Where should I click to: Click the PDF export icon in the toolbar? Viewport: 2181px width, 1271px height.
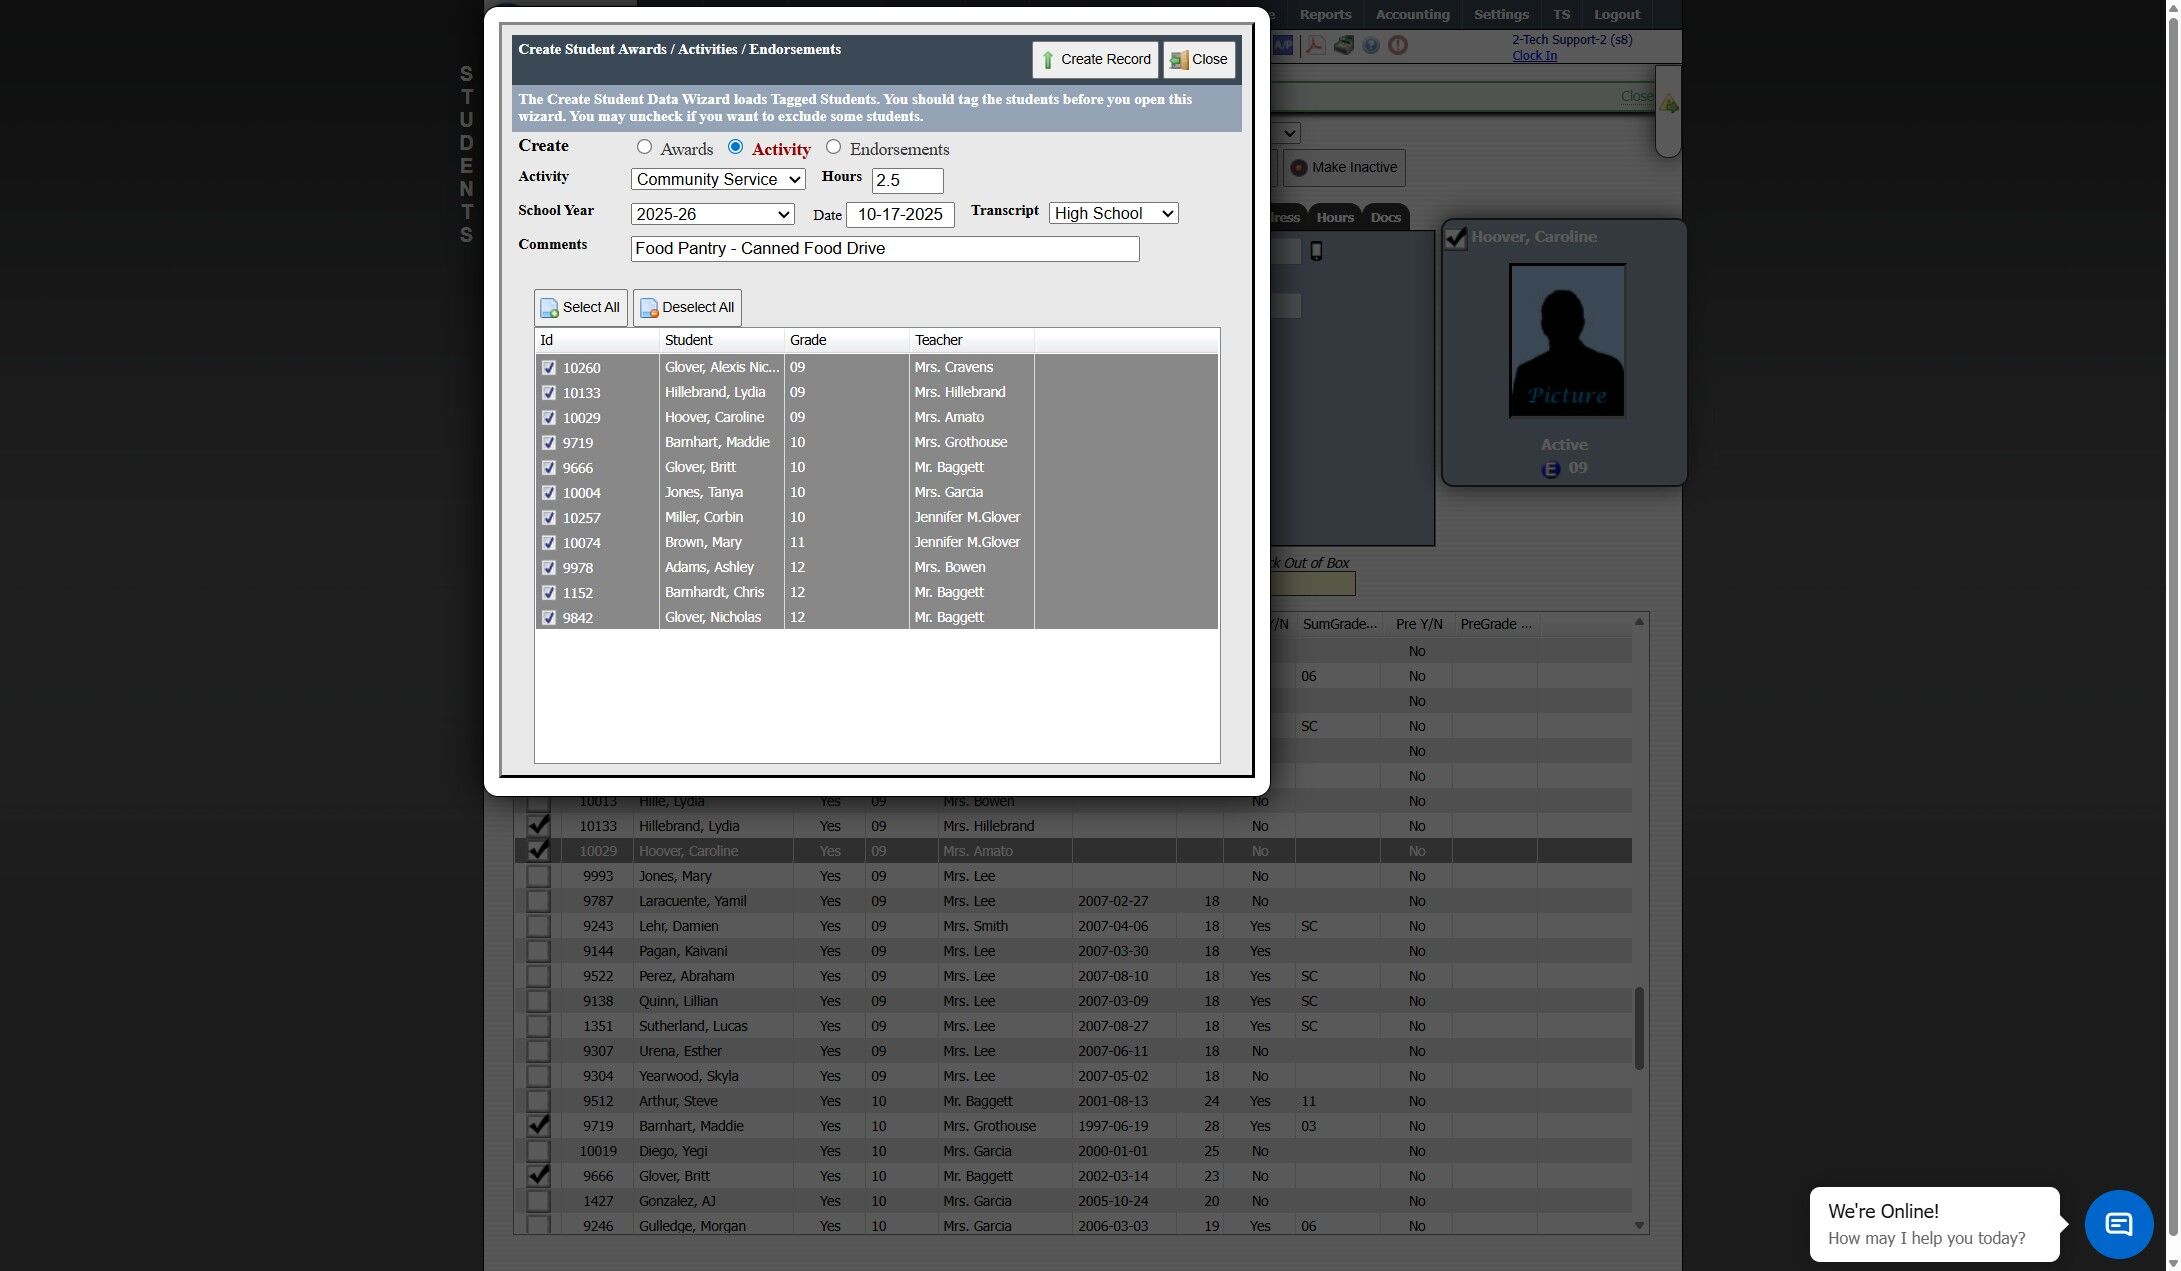click(x=1315, y=45)
